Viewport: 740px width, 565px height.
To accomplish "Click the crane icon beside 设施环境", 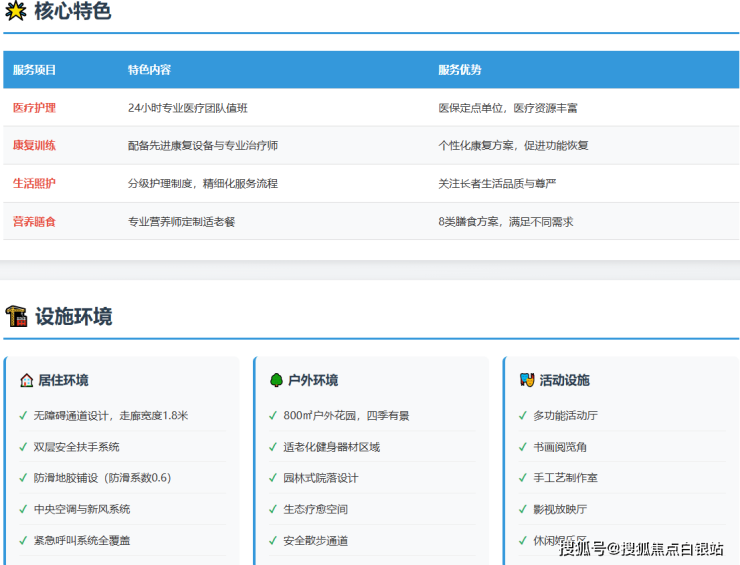I will tap(16, 316).
